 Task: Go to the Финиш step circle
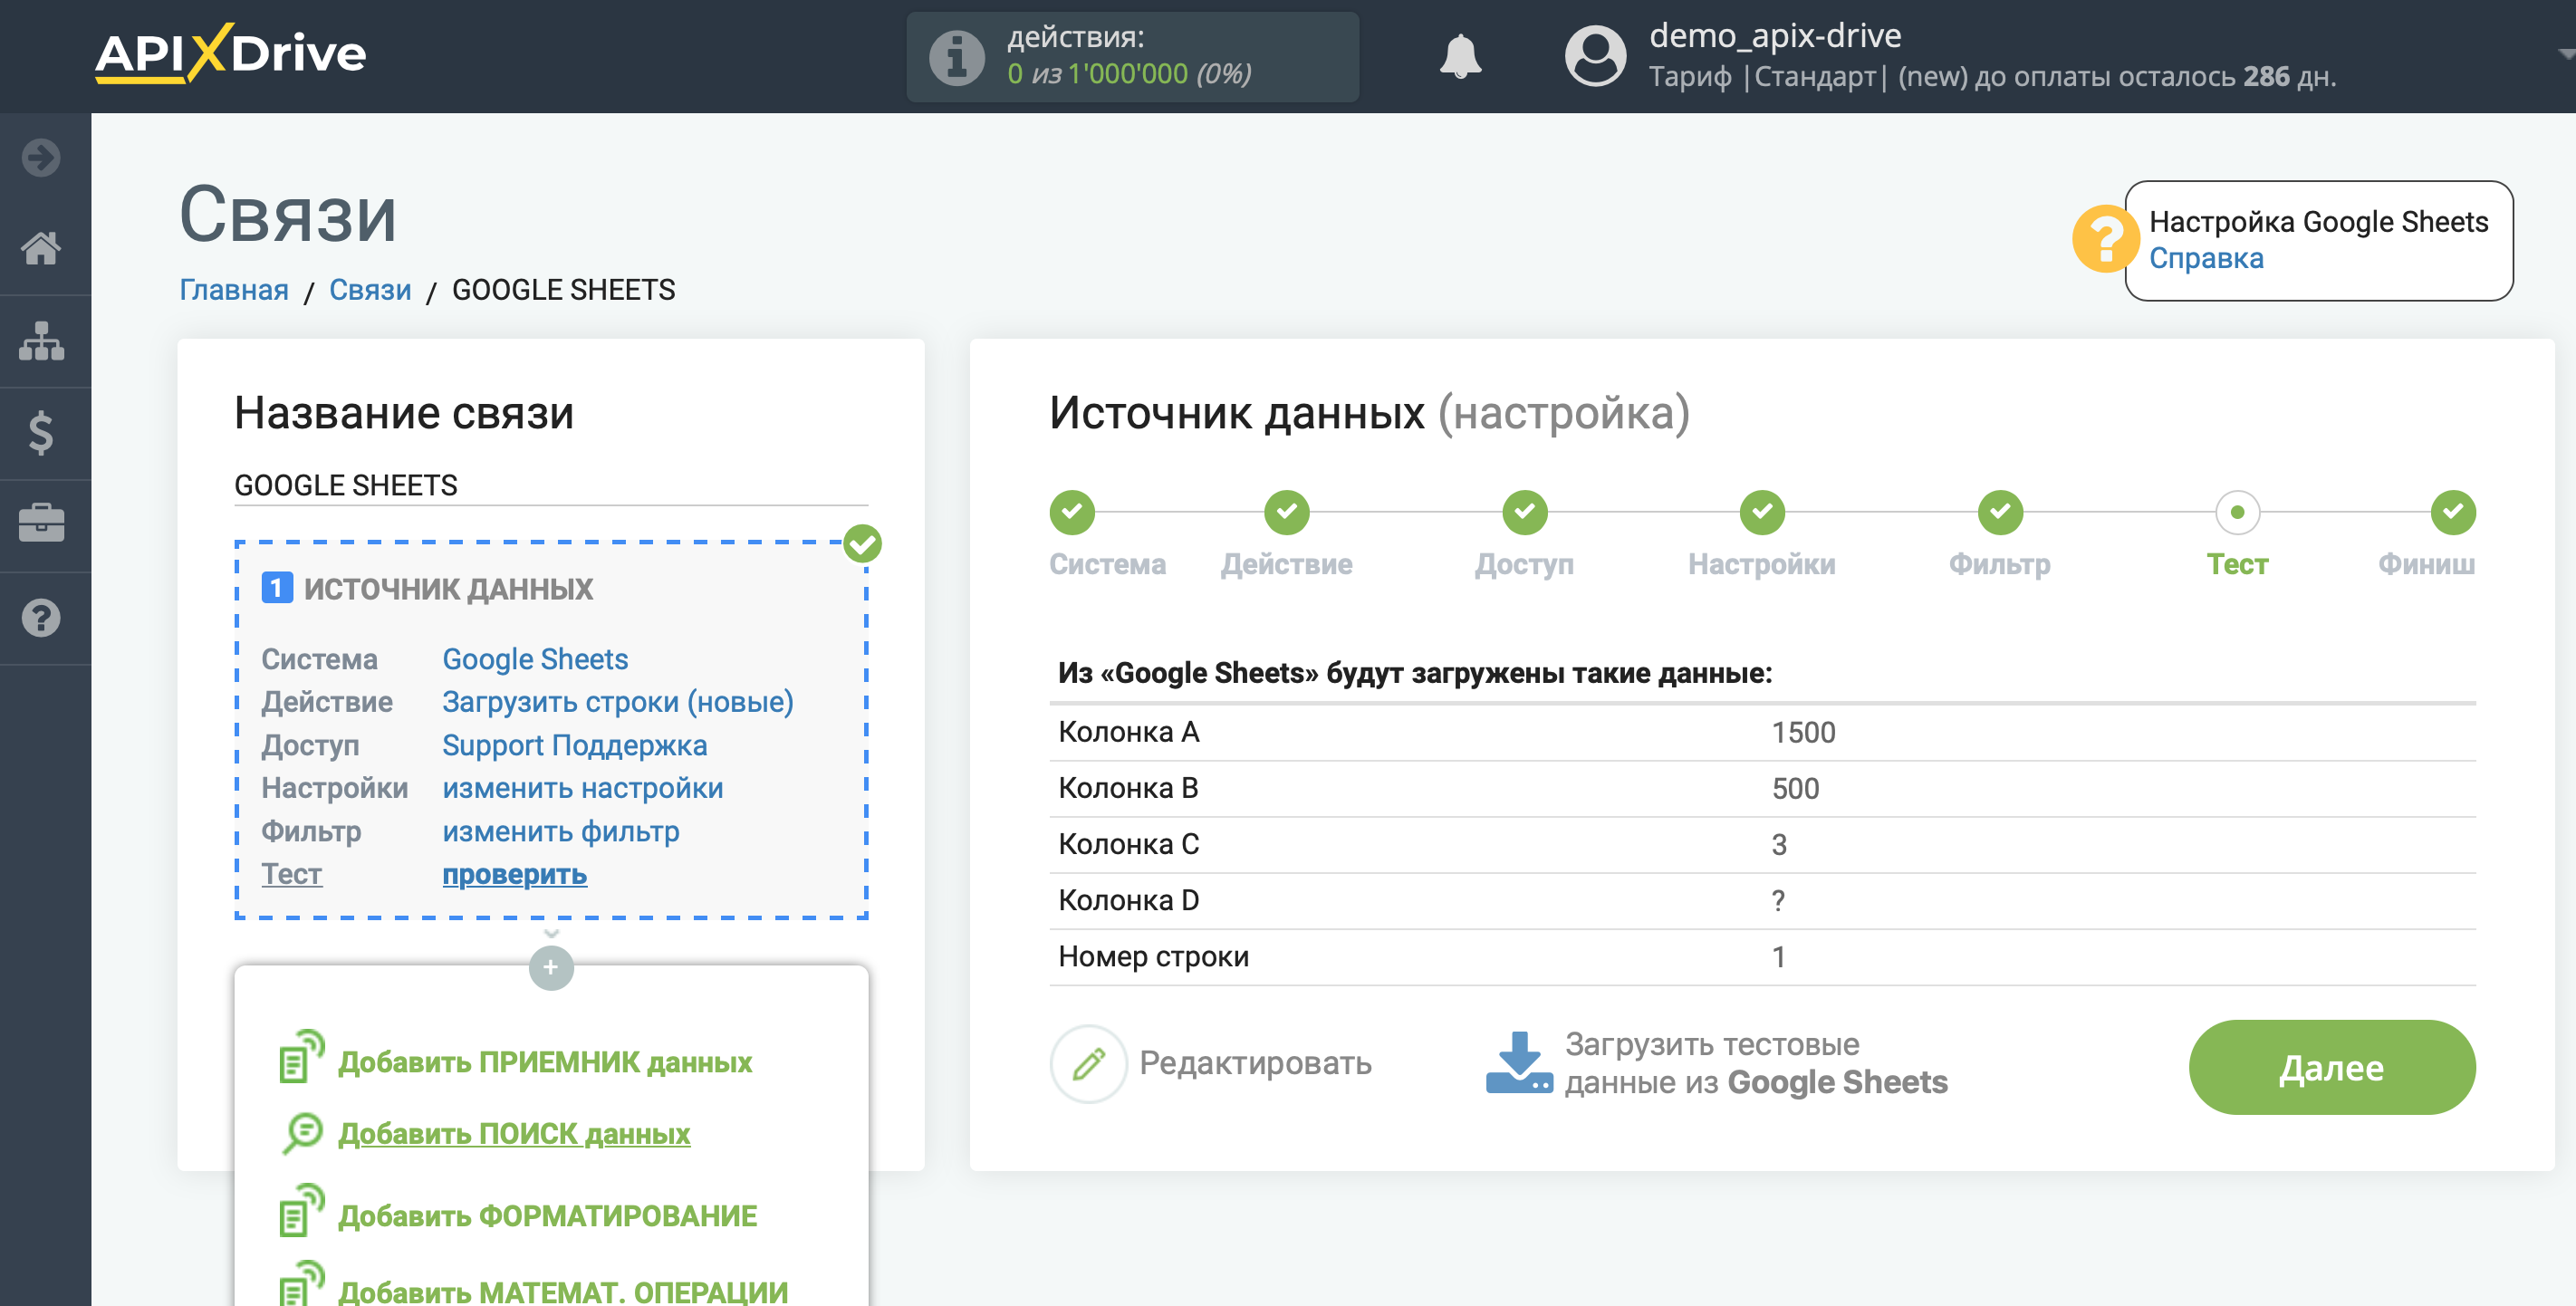pyautogui.click(x=2453, y=512)
